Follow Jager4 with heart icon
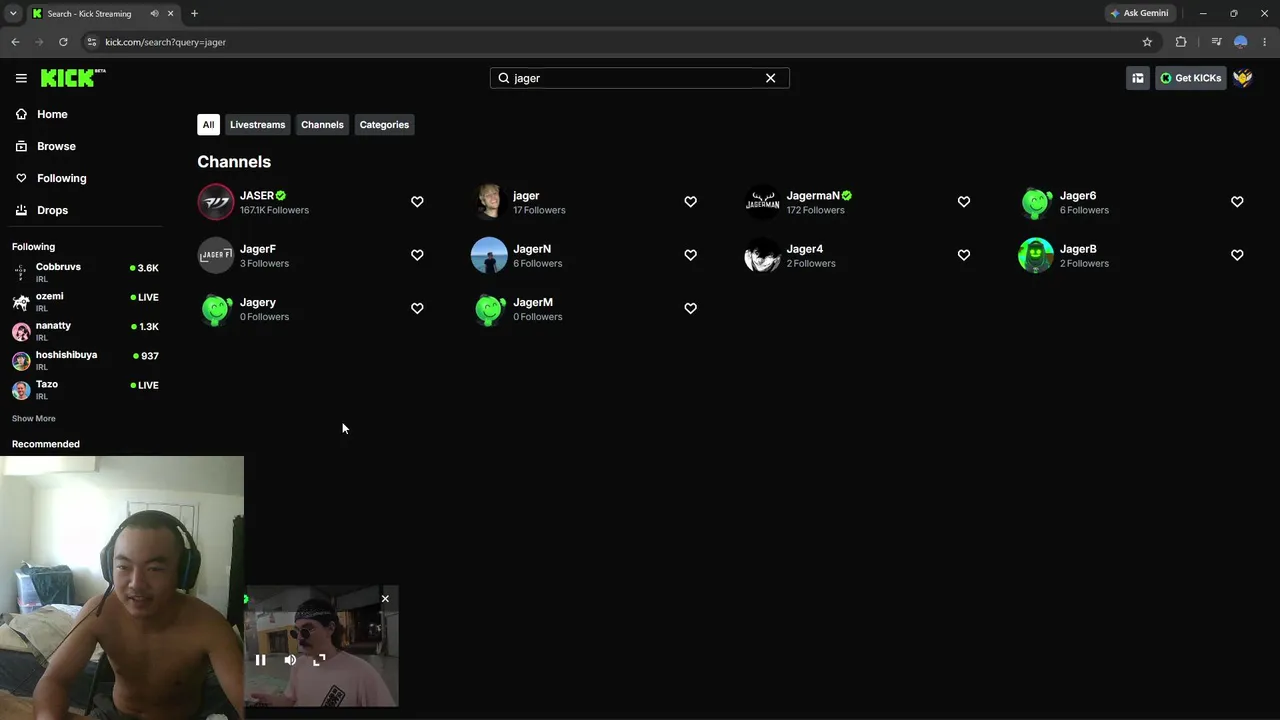1280x720 pixels. click(964, 255)
